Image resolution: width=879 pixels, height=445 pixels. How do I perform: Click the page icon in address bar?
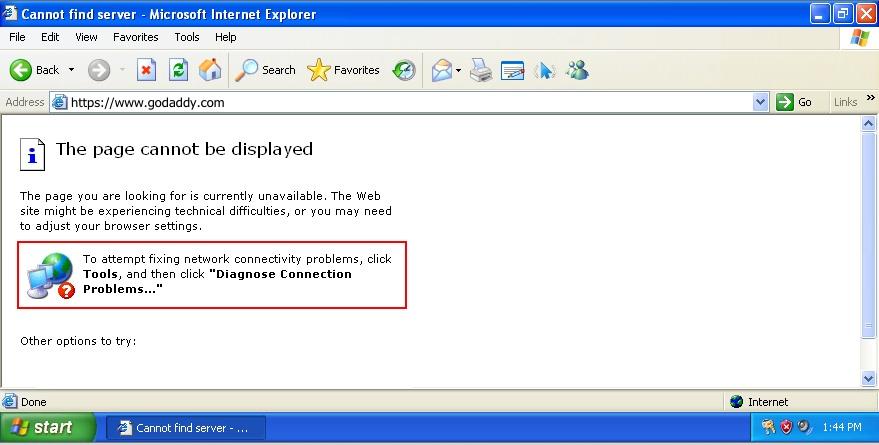click(59, 103)
